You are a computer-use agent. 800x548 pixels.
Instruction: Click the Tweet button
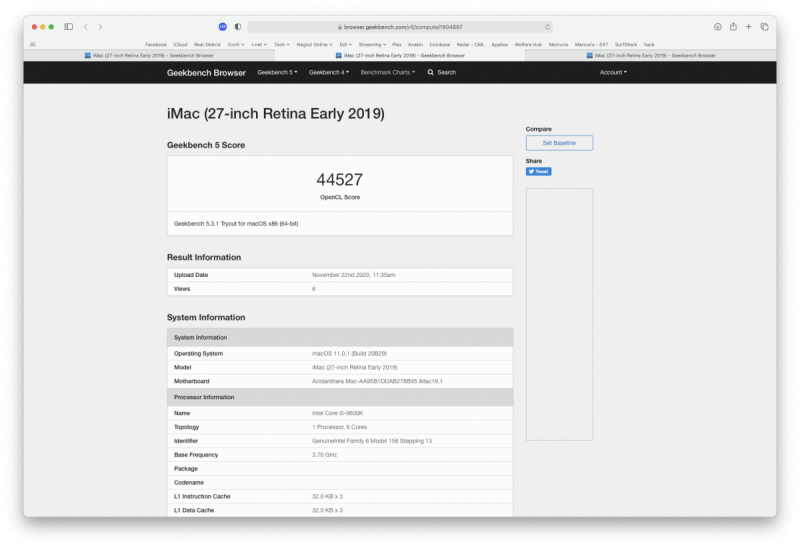coord(538,171)
